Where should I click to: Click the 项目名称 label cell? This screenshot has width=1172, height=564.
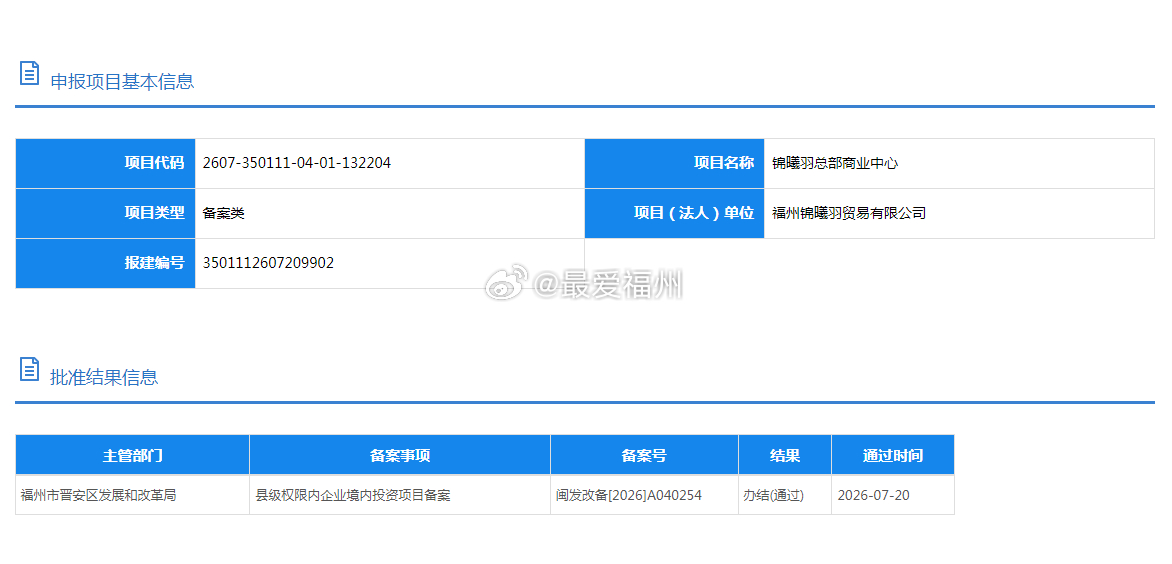pyautogui.click(x=674, y=163)
